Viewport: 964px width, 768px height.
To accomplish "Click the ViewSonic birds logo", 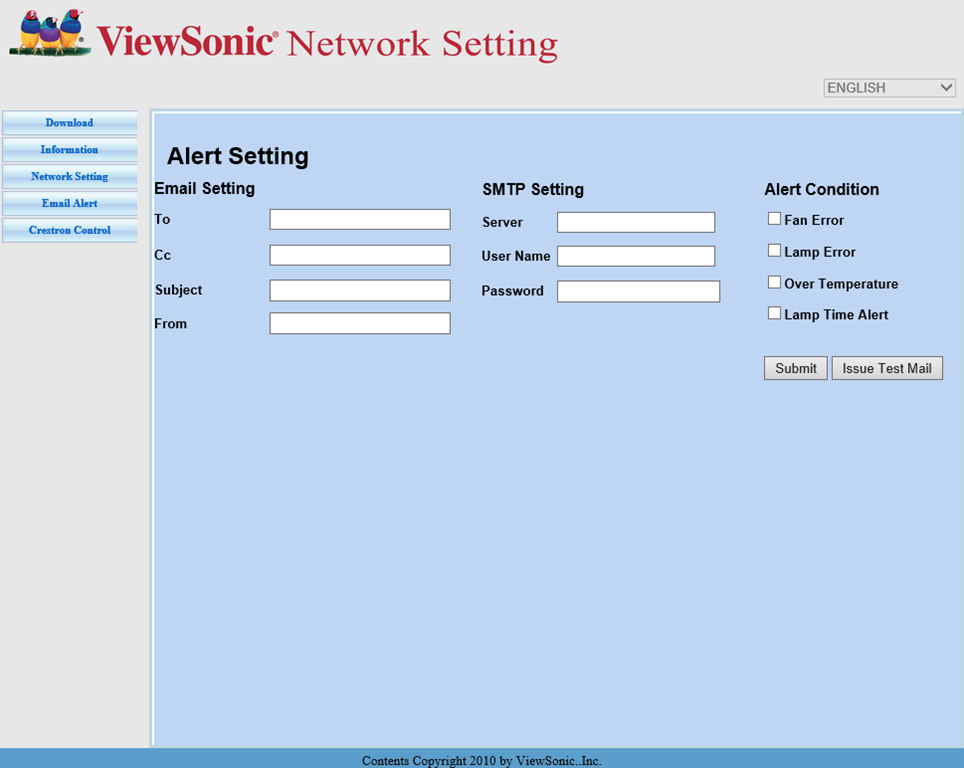I will [x=50, y=33].
